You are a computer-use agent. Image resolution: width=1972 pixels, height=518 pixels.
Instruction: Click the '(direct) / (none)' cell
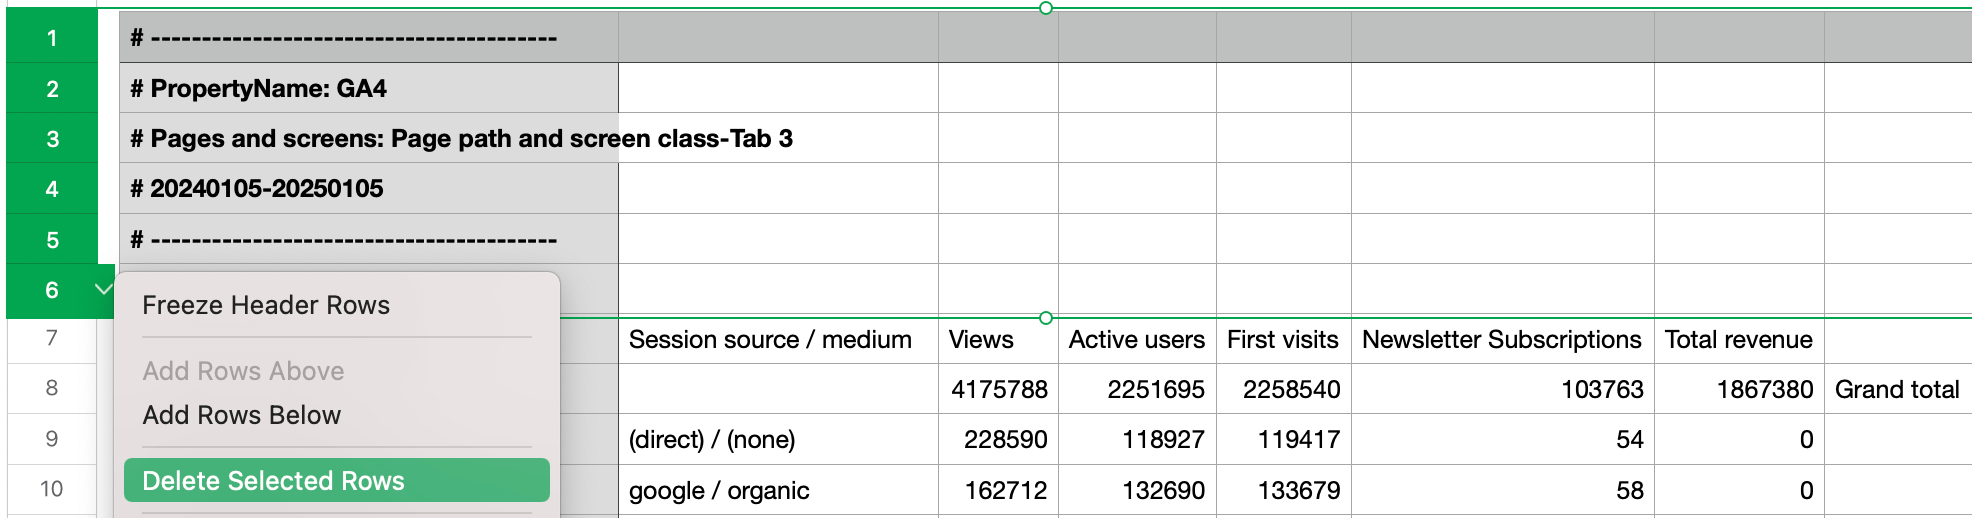(x=778, y=439)
